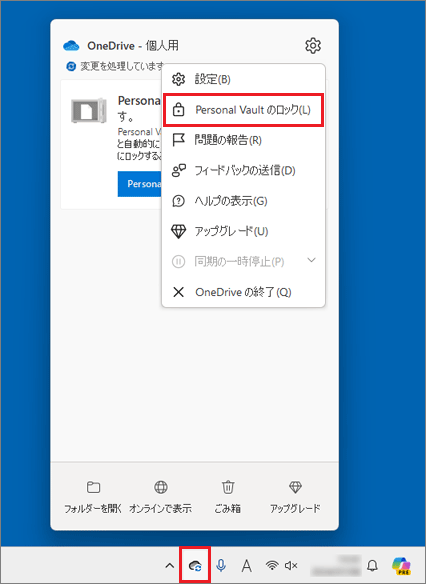
Task: Choose Personal Vault のロック(L)
Action: [244, 110]
